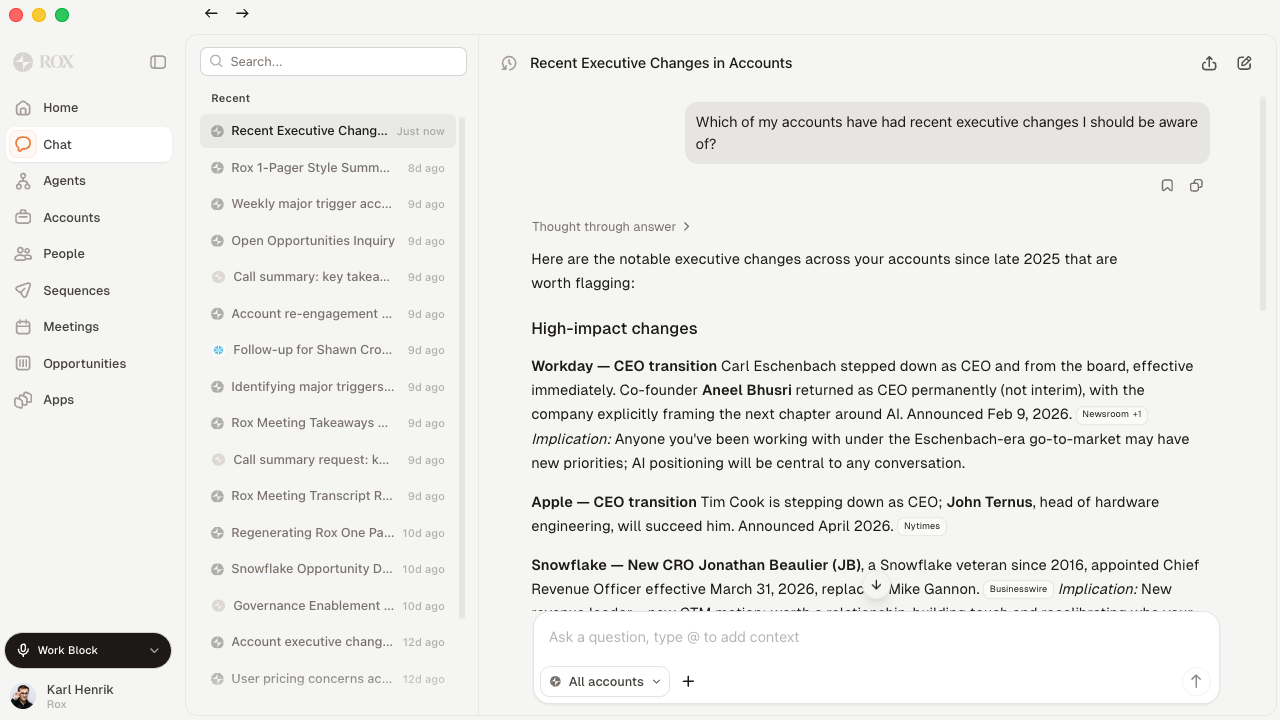Click the Work Block microphone icon
The width and height of the screenshot is (1280, 720).
pyautogui.click(x=23, y=650)
